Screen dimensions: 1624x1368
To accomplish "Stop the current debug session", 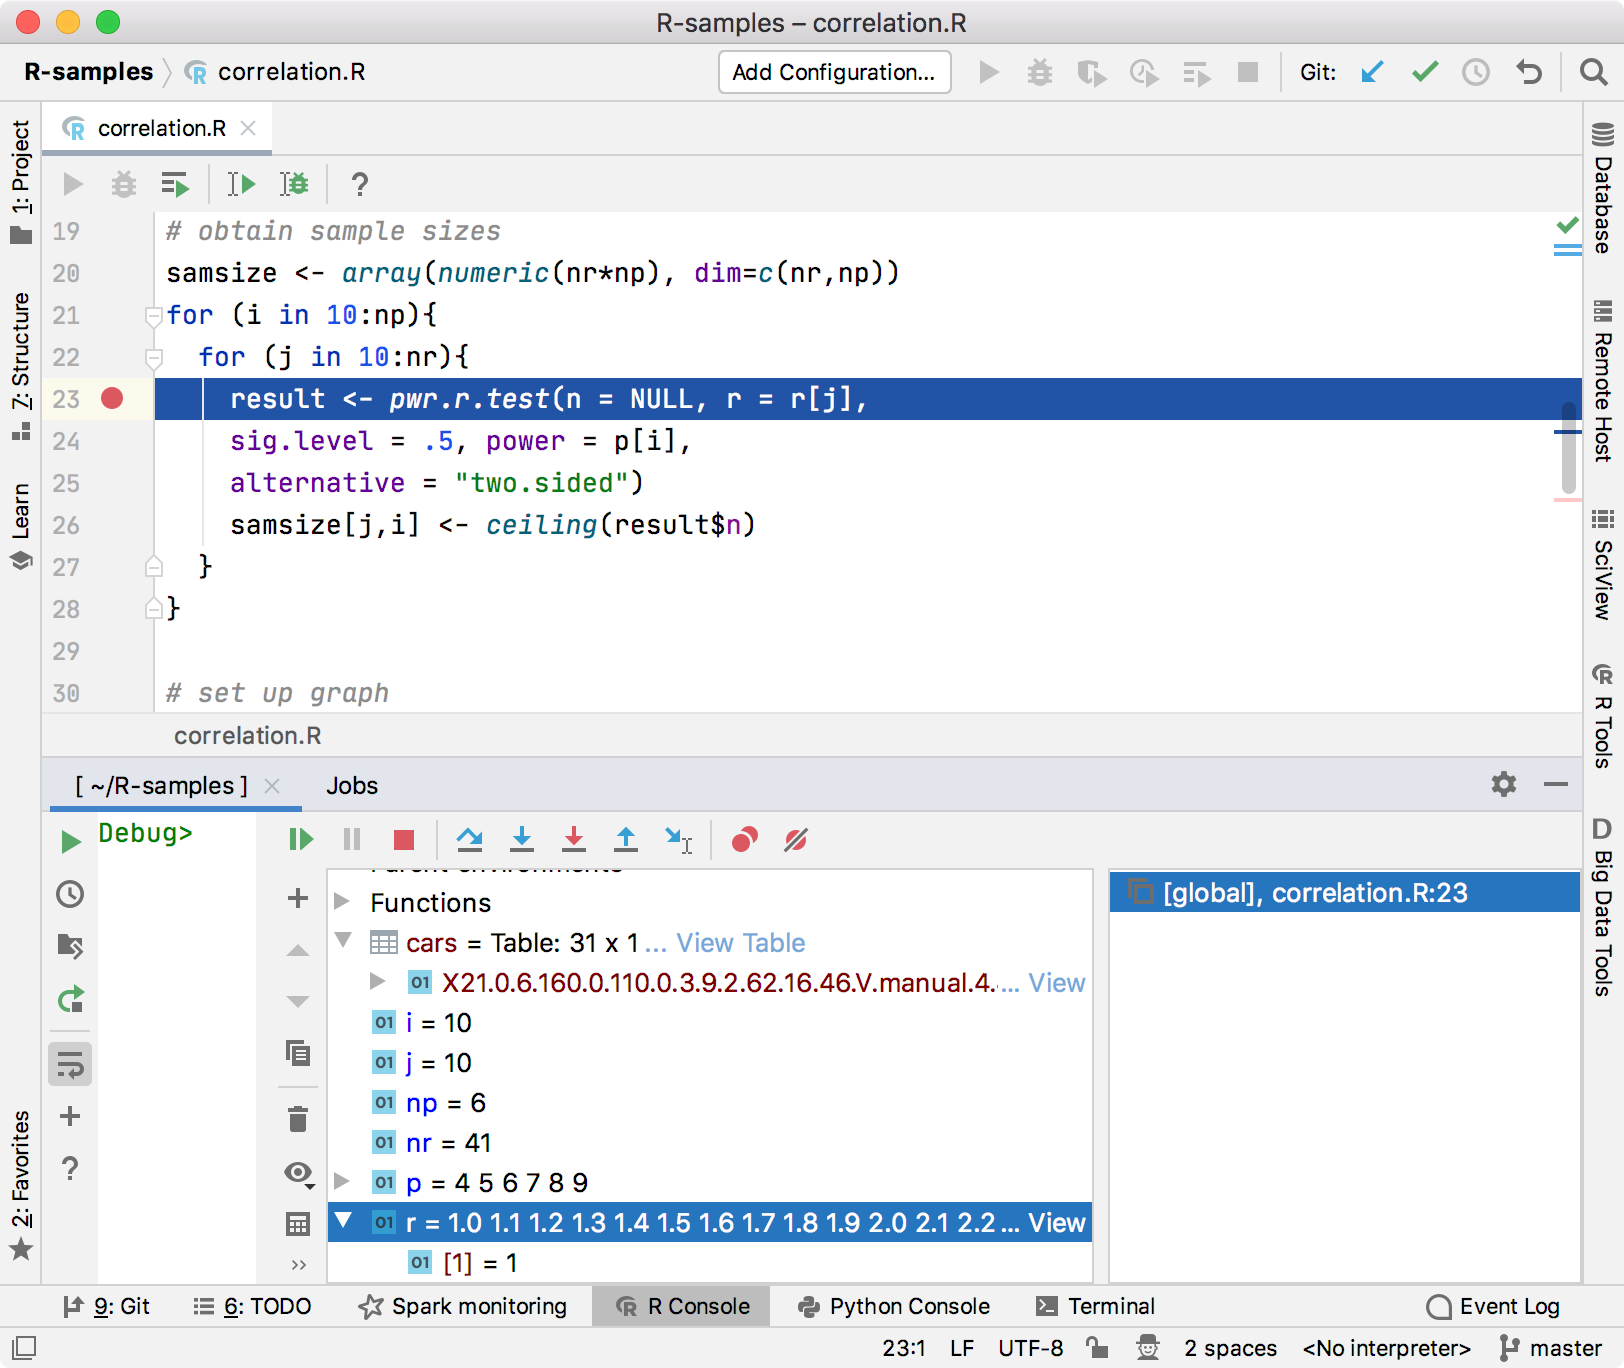I will [403, 840].
